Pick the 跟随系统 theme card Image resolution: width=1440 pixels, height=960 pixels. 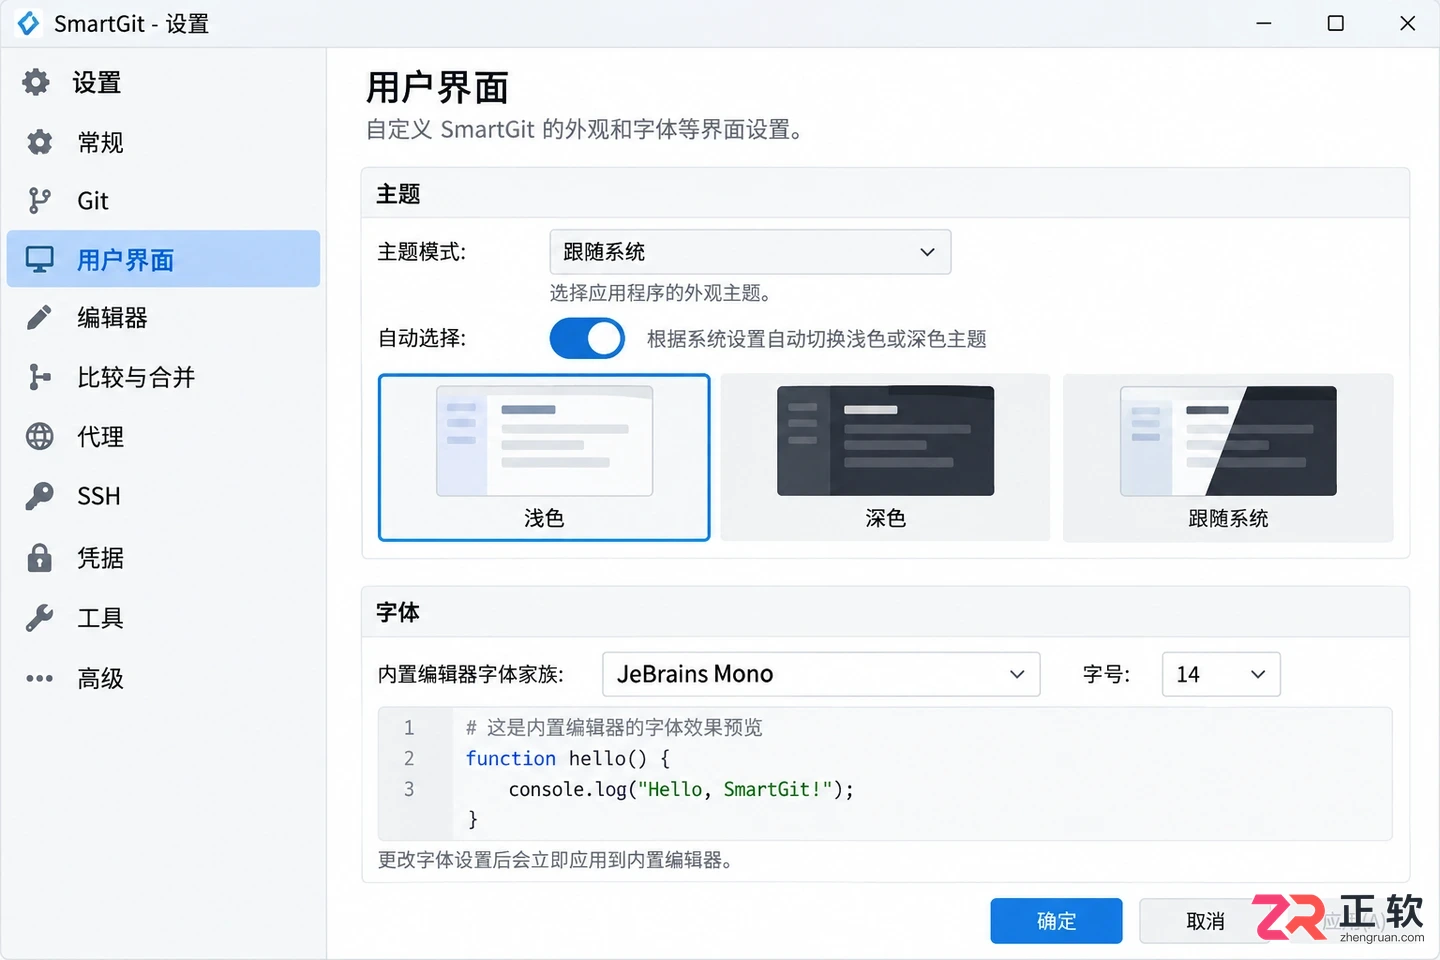[1228, 458]
